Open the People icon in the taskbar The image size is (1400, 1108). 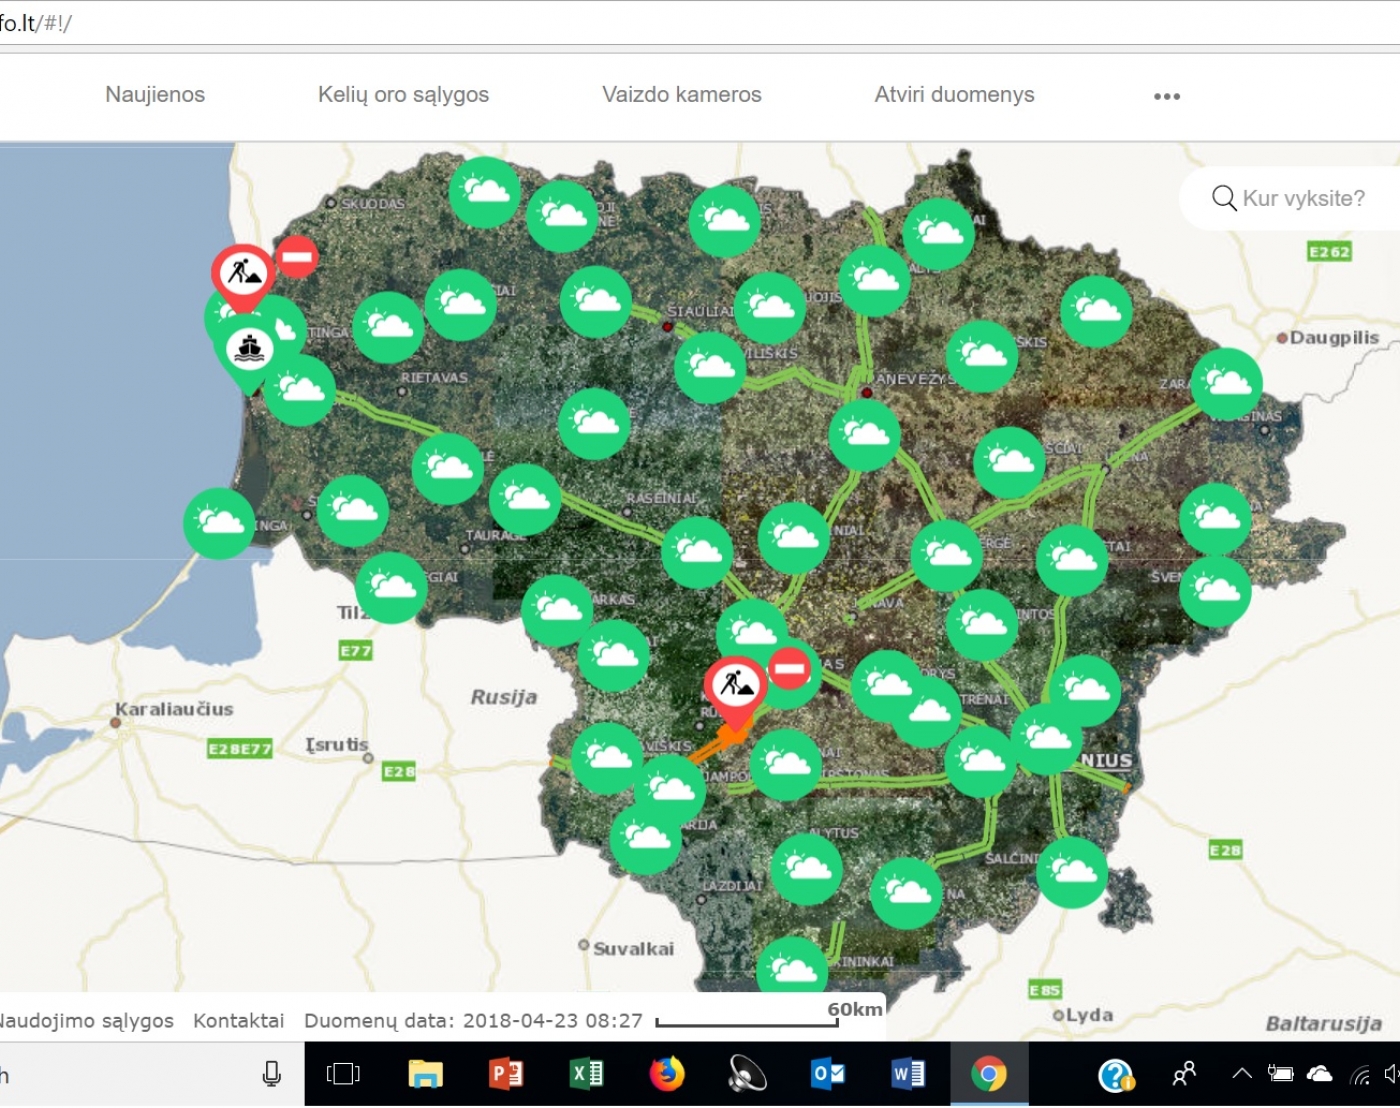pyautogui.click(x=1184, y=1075)
